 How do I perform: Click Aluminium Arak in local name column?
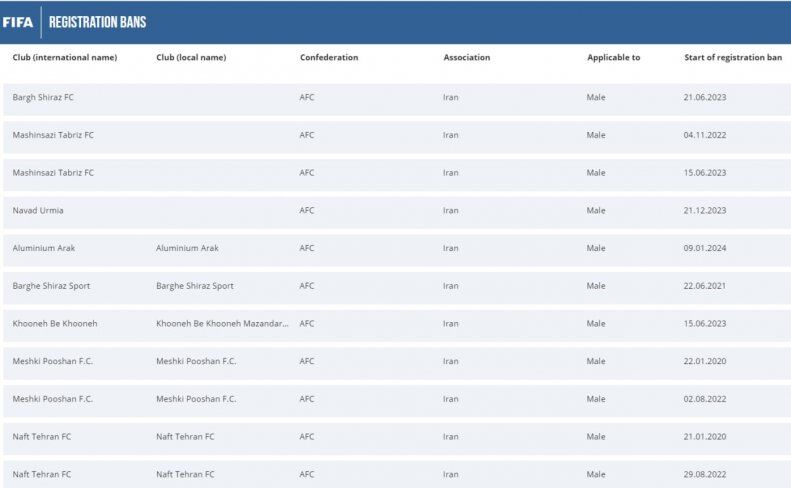[187, 248]
